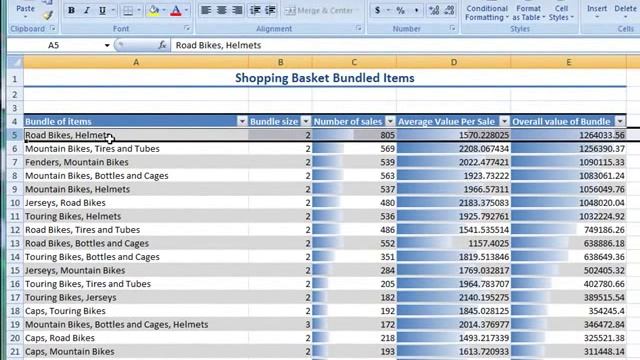Toggle underline formatting
The height and width of the screenshot is (360, 640).
click(x=102, y=10)
